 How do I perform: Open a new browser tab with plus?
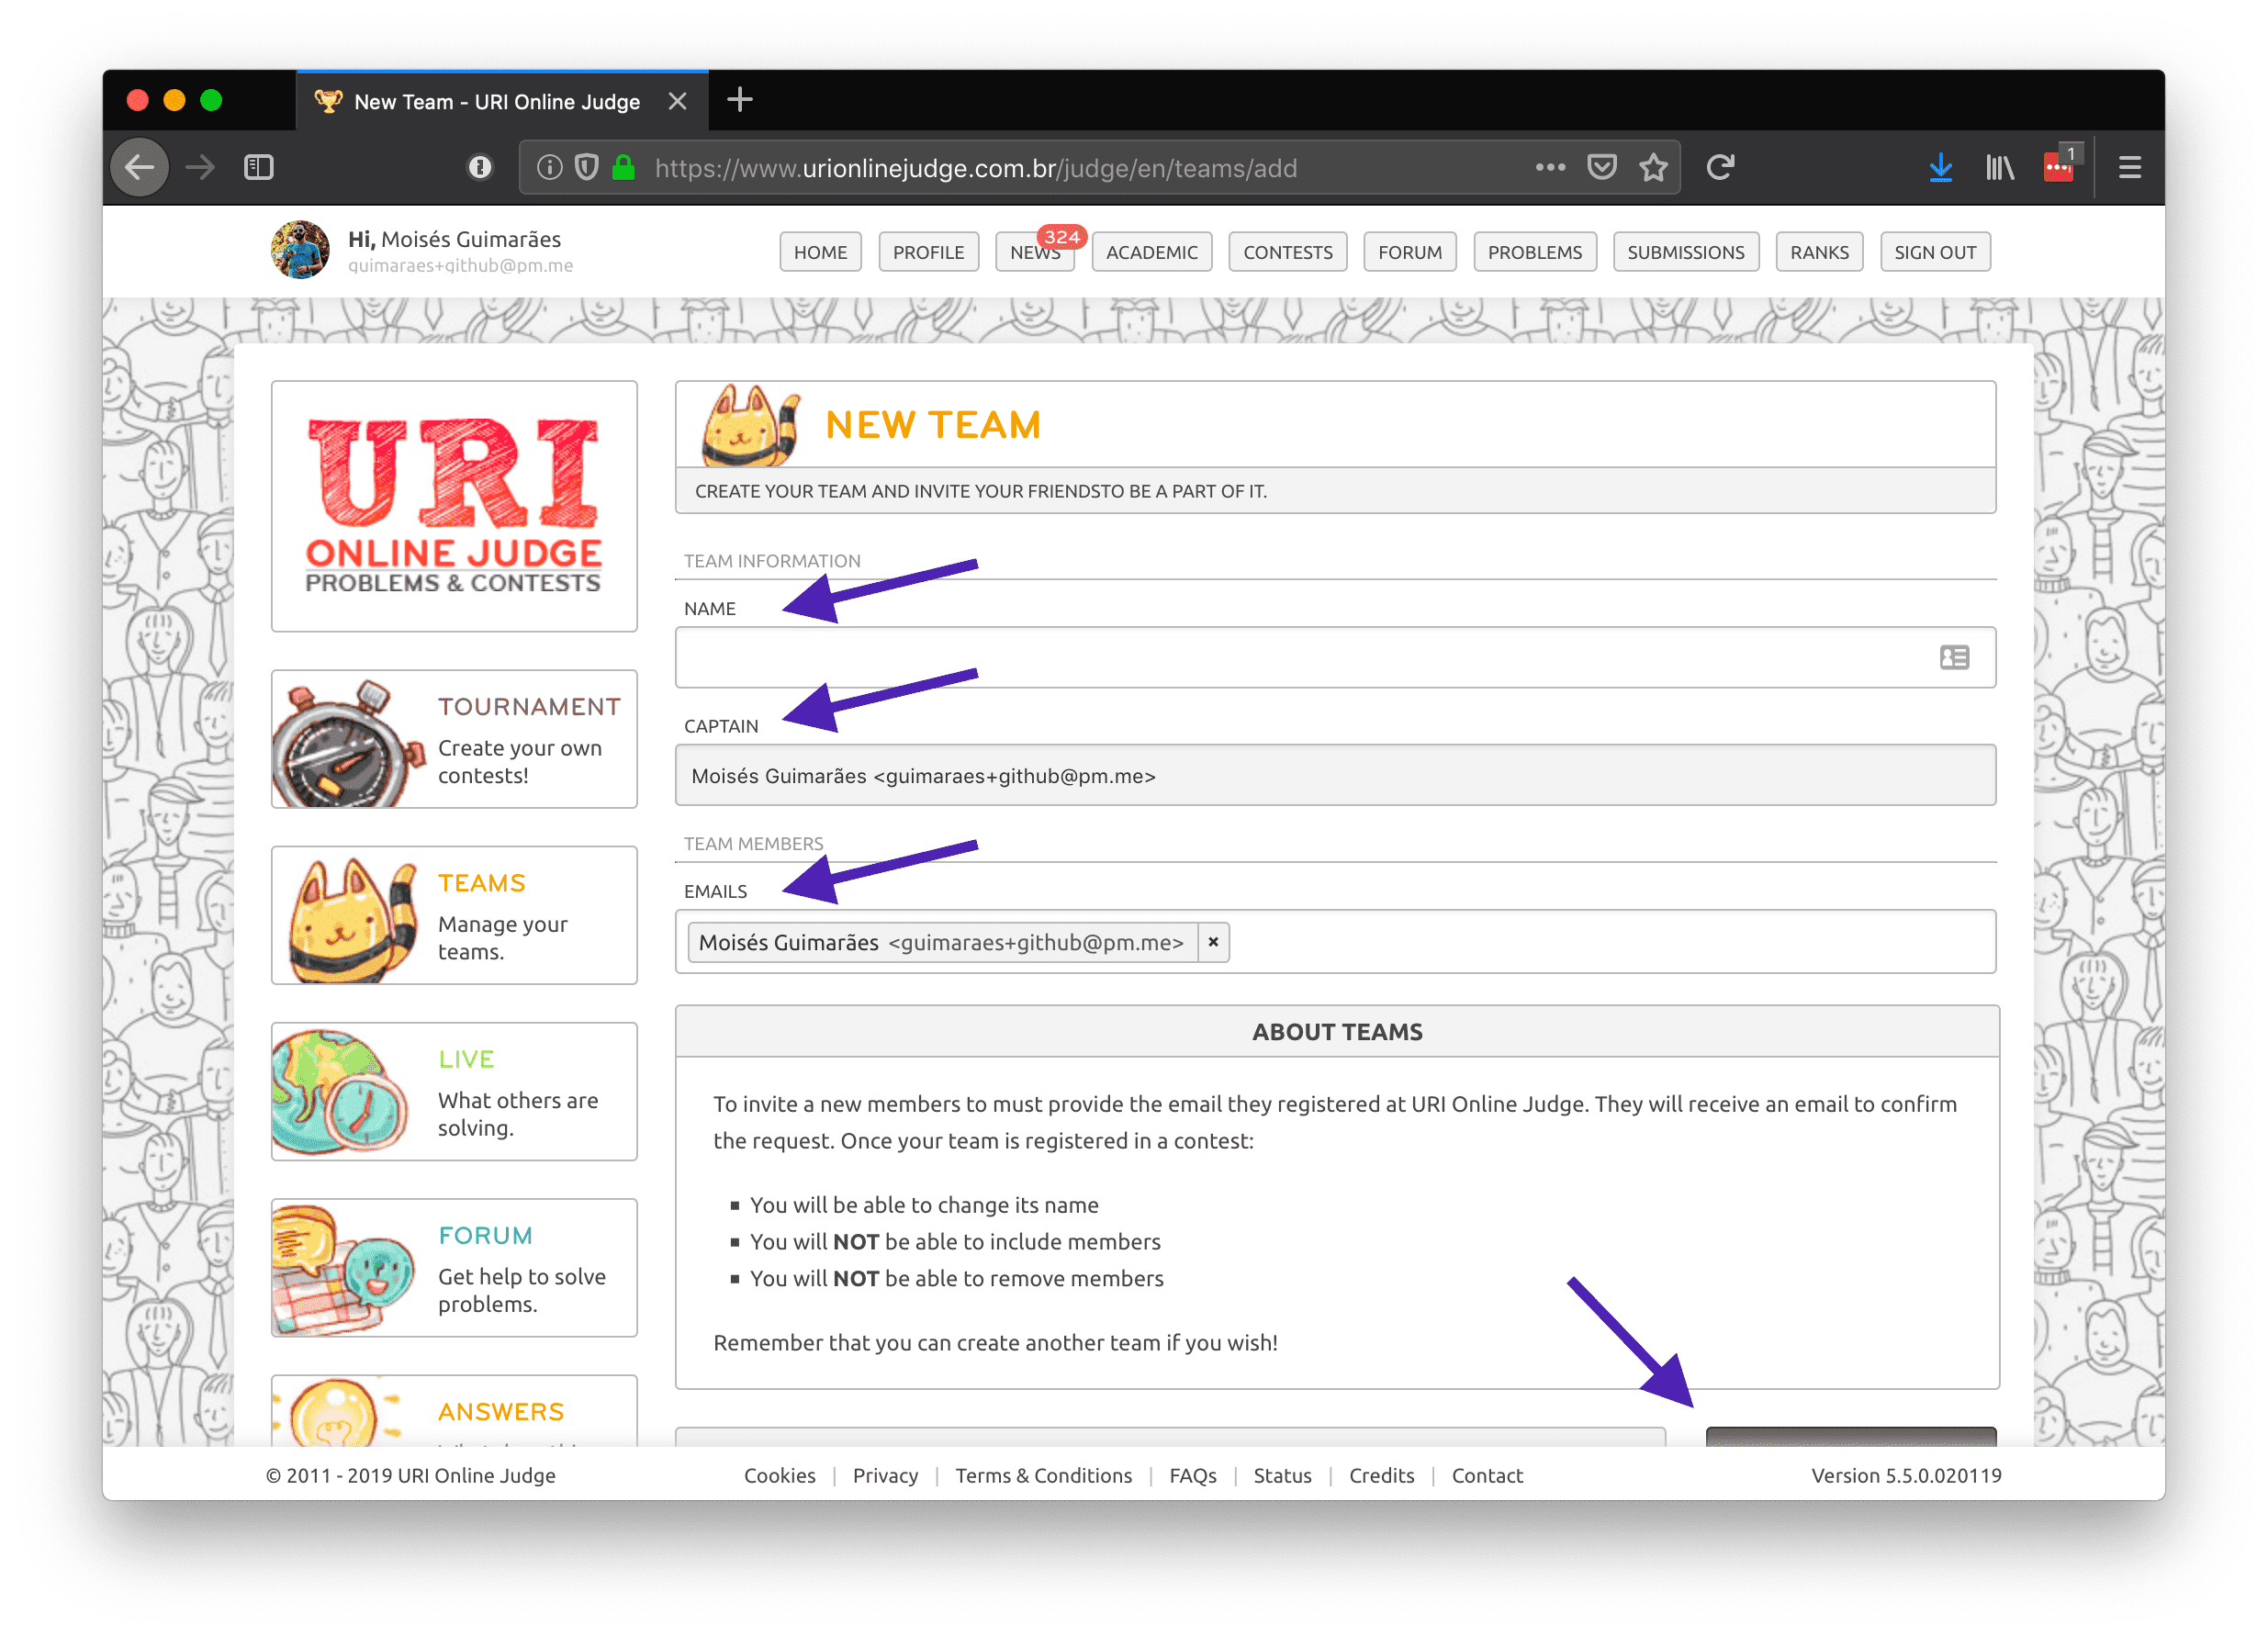coord(740,99)
